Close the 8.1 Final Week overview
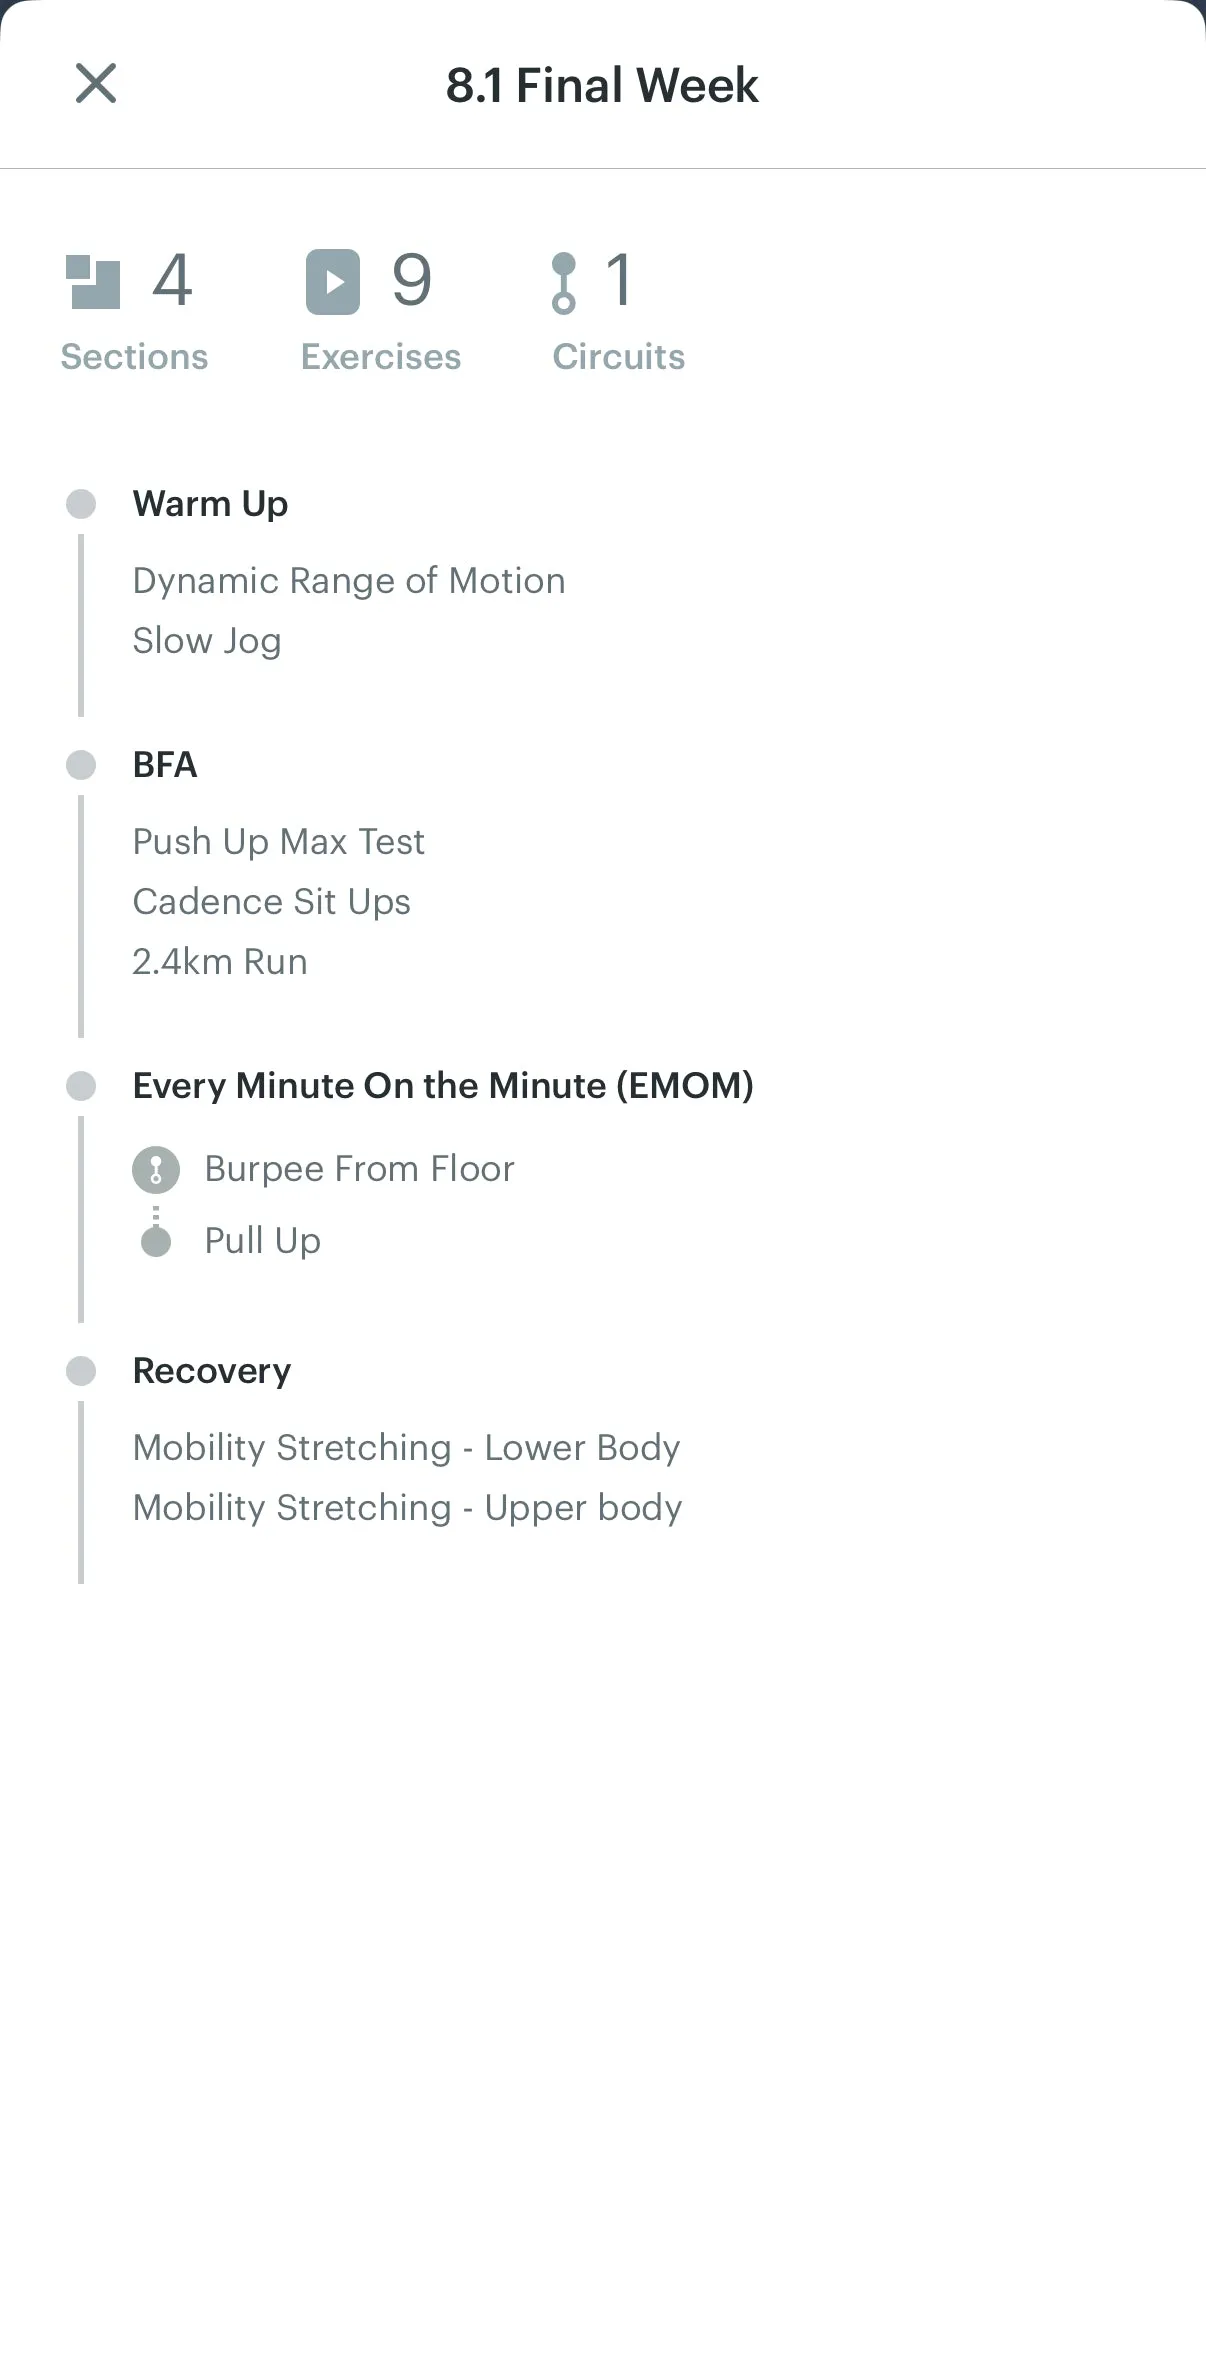 pyautogui.click(x=96, y=83)
